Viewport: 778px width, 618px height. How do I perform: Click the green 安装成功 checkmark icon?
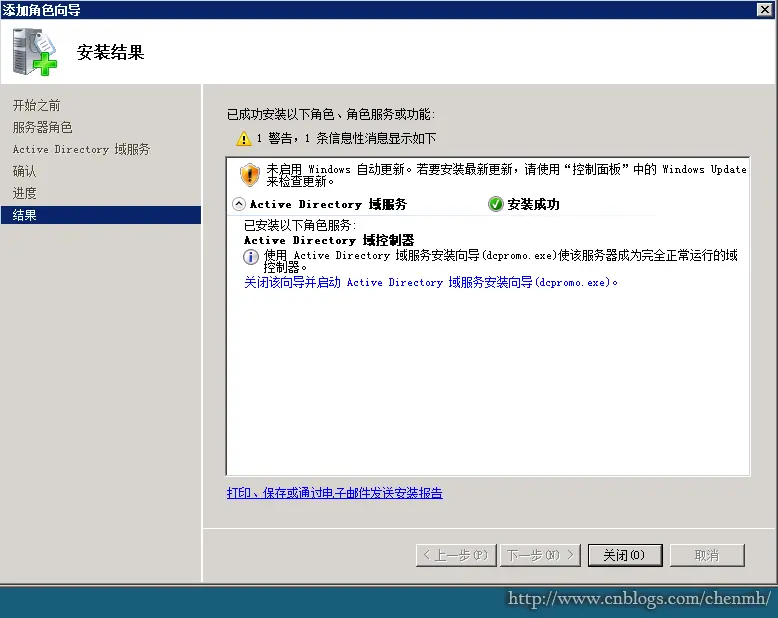pyautogui.click(x=495, y=204)
